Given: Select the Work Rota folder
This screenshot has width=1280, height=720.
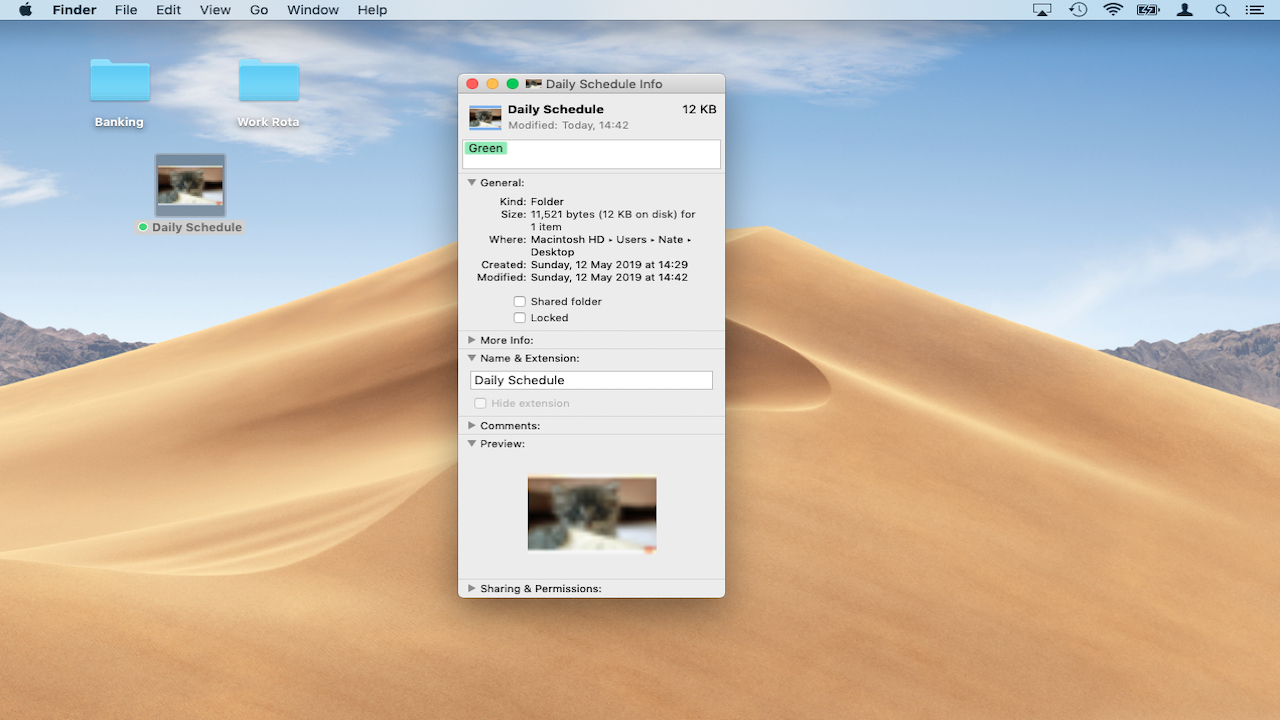Looking at the screenshot, I should point(269,81).
